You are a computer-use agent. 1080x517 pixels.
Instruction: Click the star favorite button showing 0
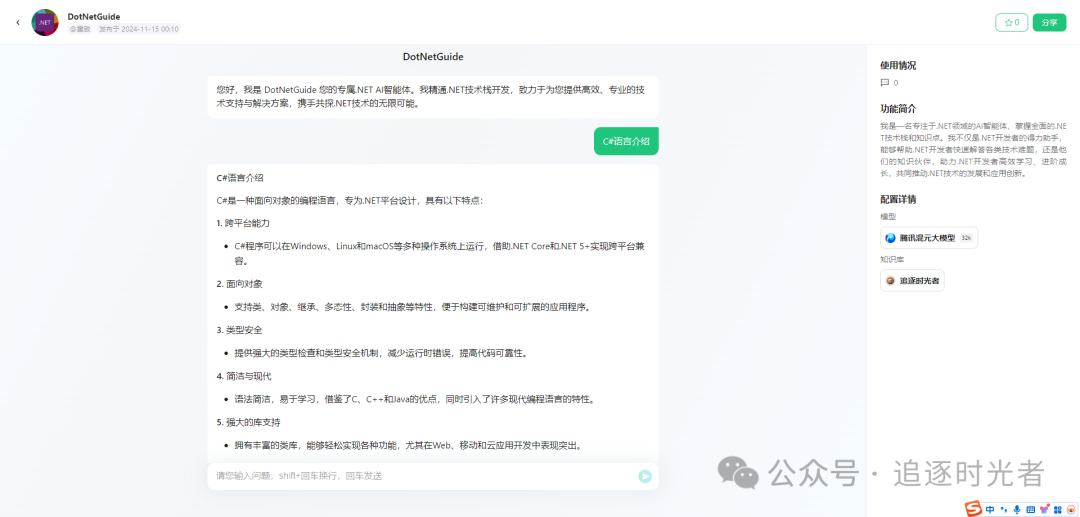(1012, 23)
